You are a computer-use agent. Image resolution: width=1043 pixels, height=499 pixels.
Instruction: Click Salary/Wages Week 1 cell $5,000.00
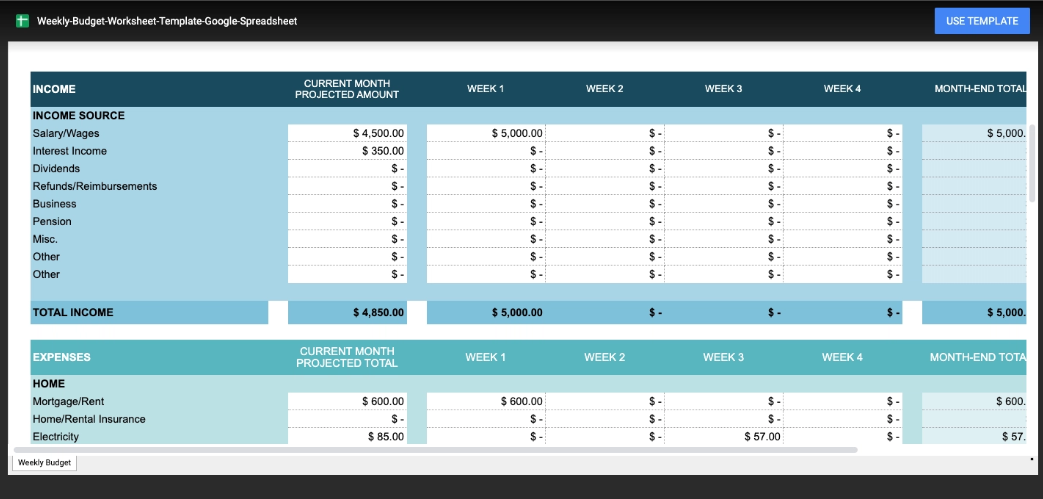pyautogui.click(x=486, y=133)
